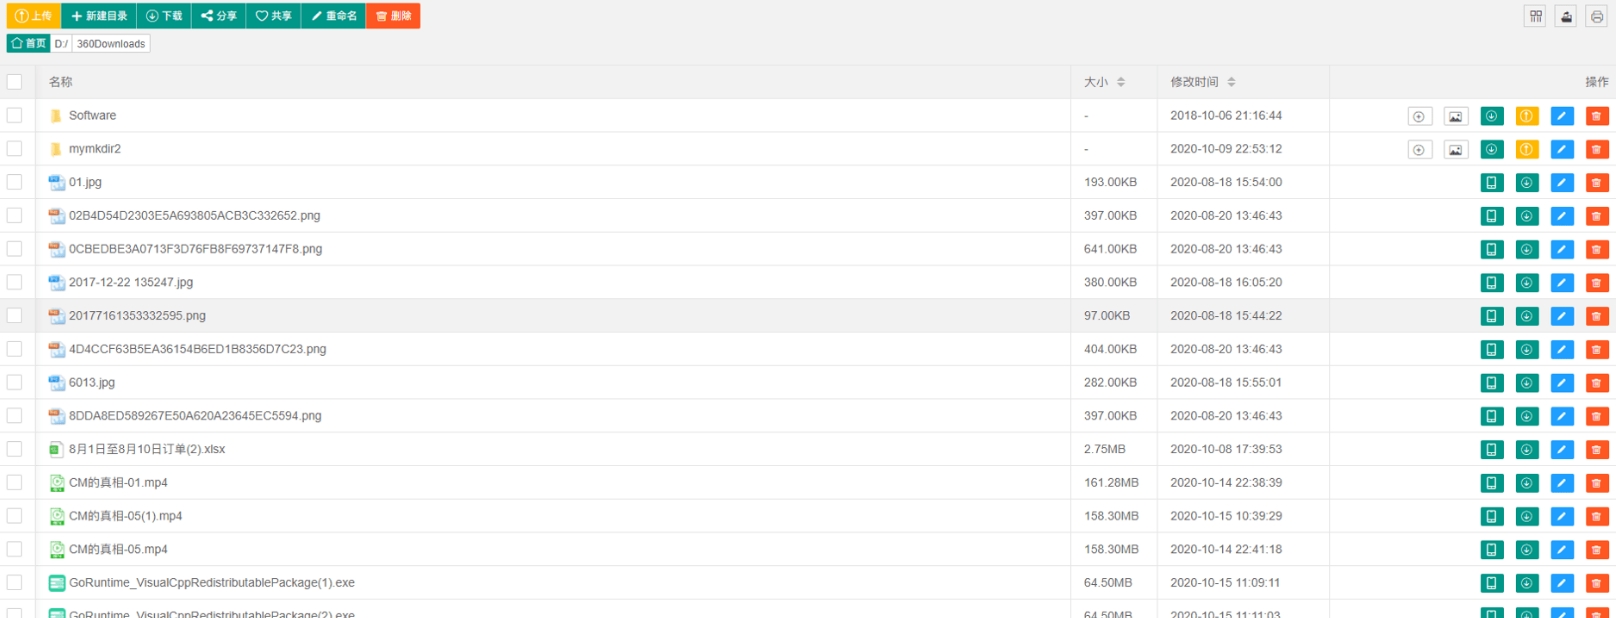This screenshot has height=618, width=1616.
Task: Click the blue edit icon for Software
Action: click(1562, 116)
